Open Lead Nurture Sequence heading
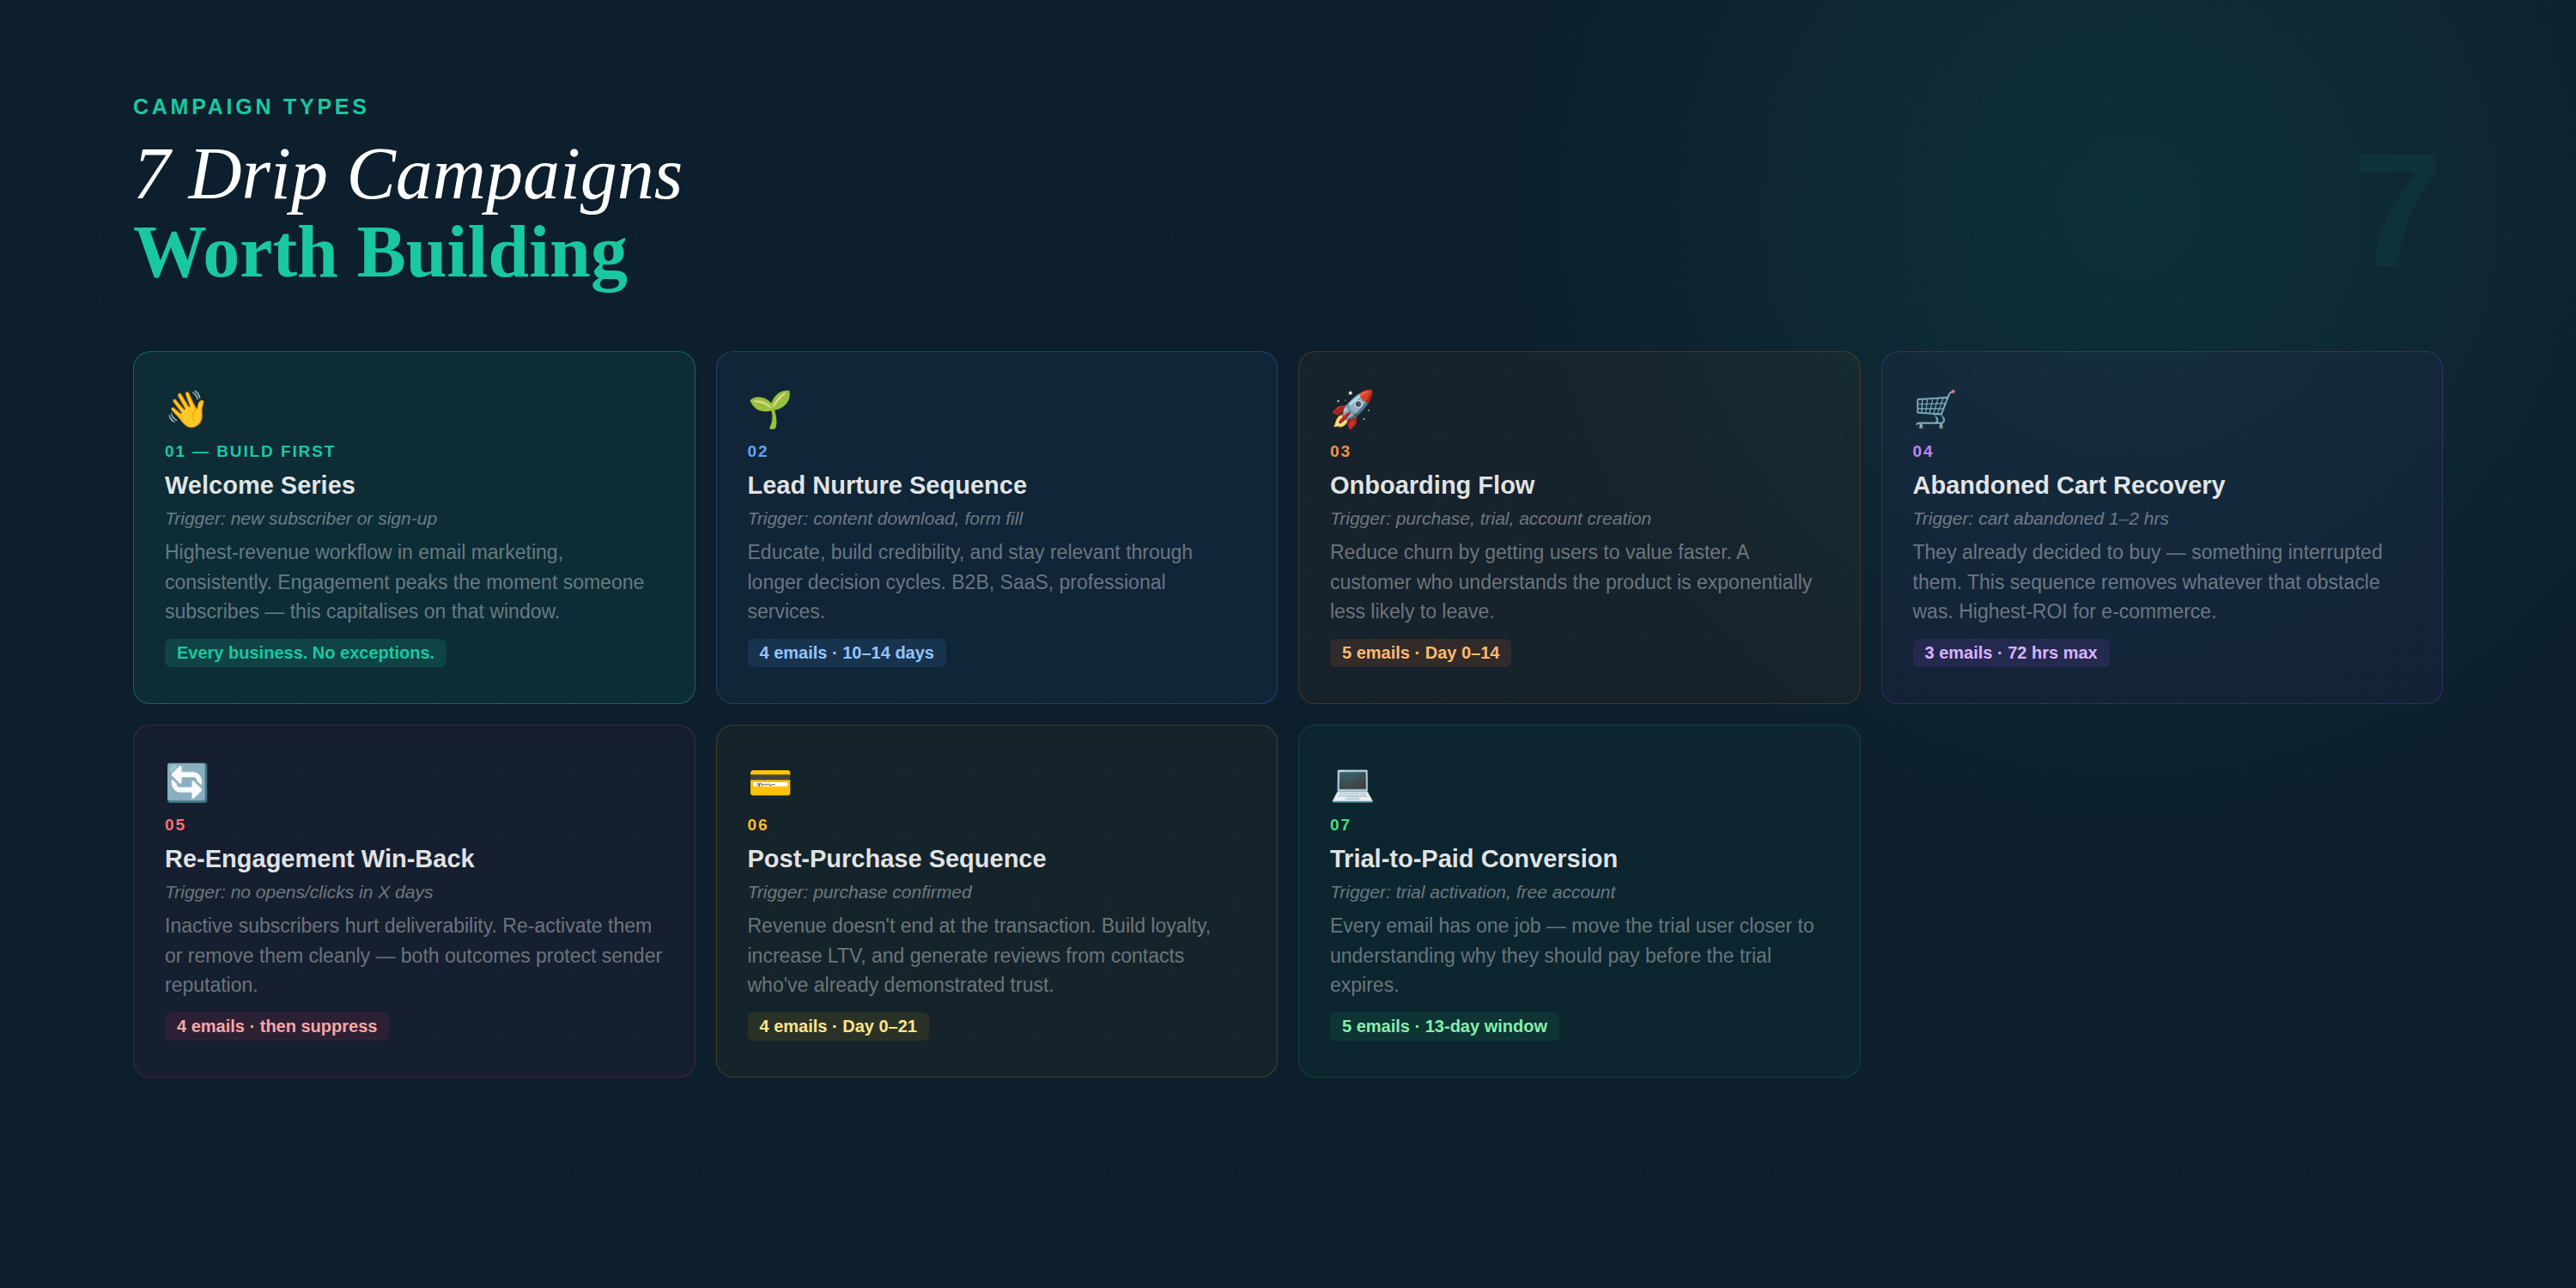The image size is (2576, 1288). (886, 485)
